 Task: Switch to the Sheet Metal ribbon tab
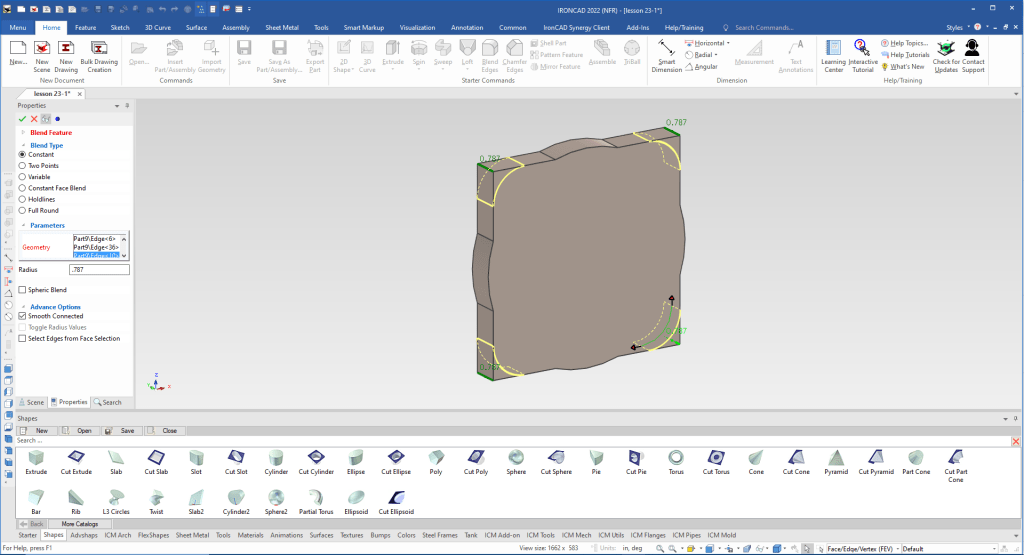(x=283, y=28)
